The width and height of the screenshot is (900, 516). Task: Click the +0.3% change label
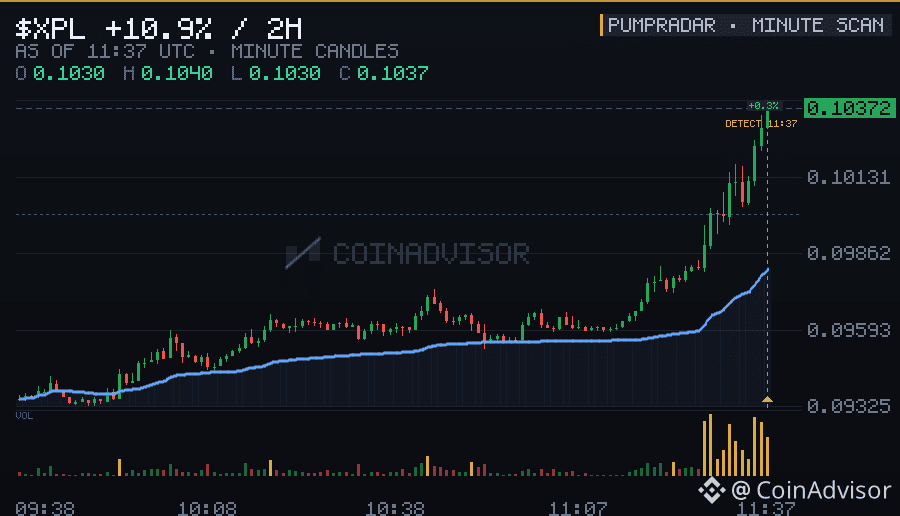[763, 106]
